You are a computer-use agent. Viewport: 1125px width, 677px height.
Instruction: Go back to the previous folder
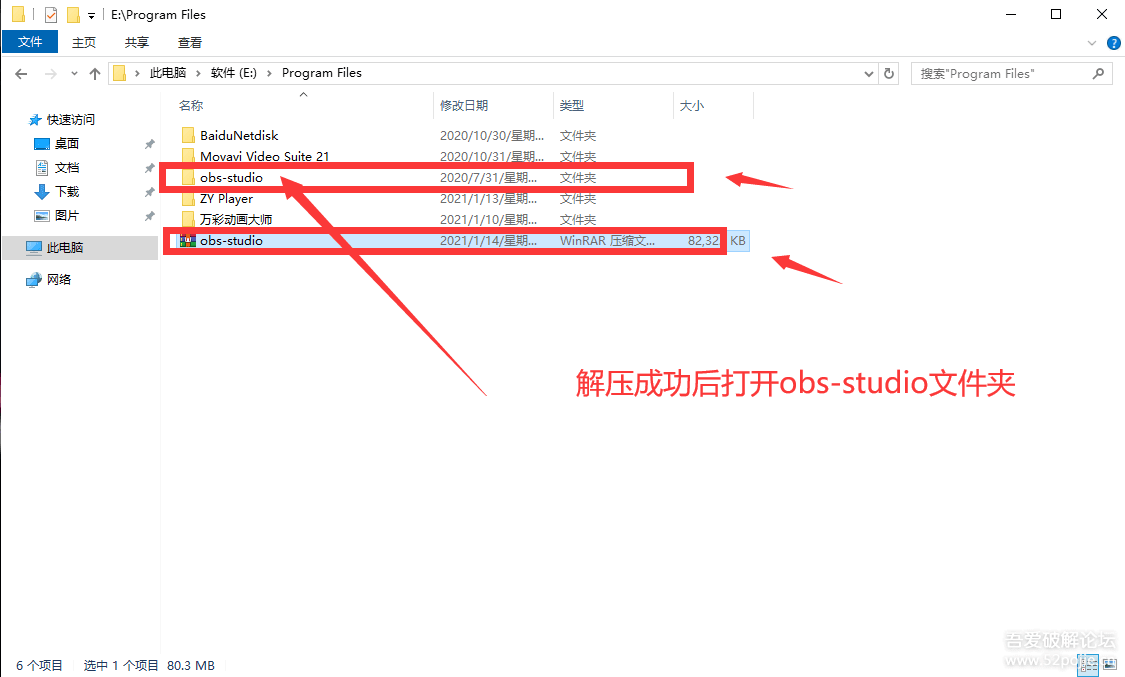pos(21,74)
